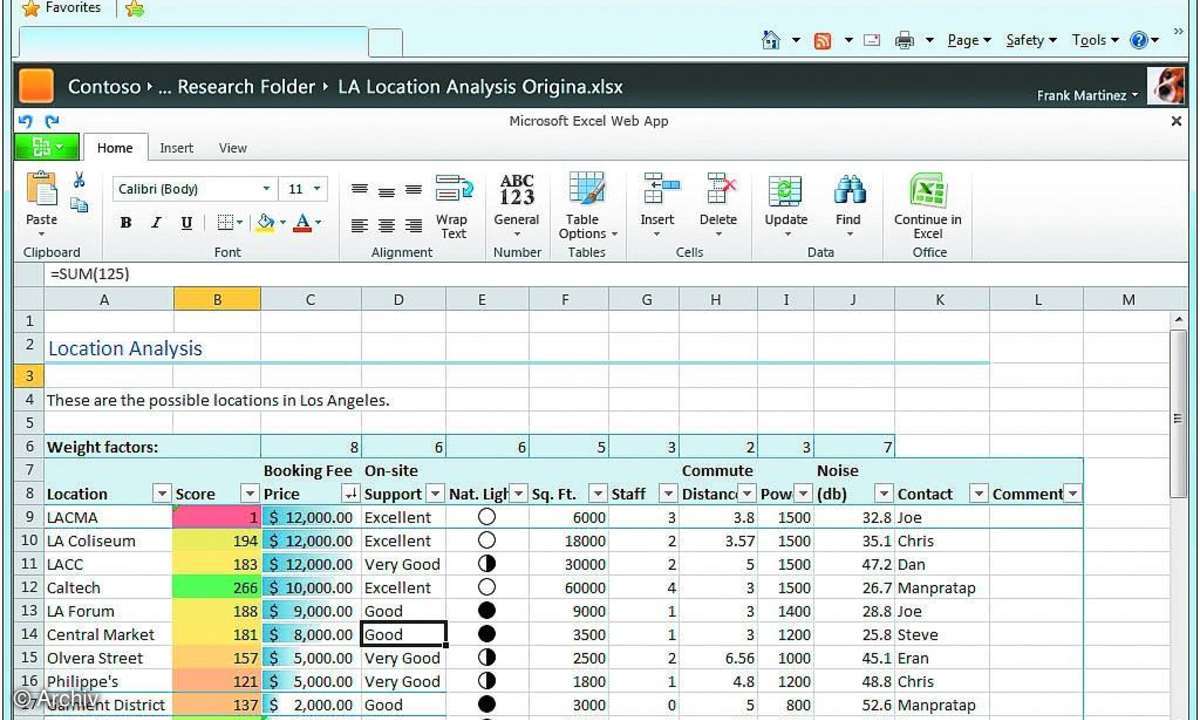Switch to the View ribbon tab
The height and width of the screenshot is (720, 1200).
click(x=232, y=148)
